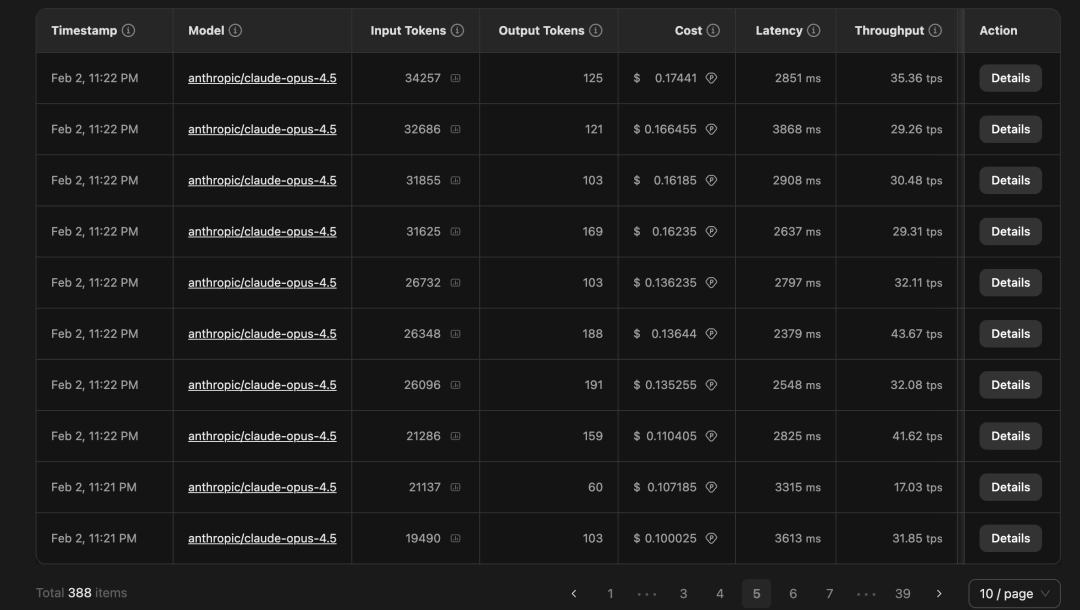This screenshot has width=1080, height=610.
Task: Jump to last page 39
Action: pyautogui.click(x=902, y=593)
